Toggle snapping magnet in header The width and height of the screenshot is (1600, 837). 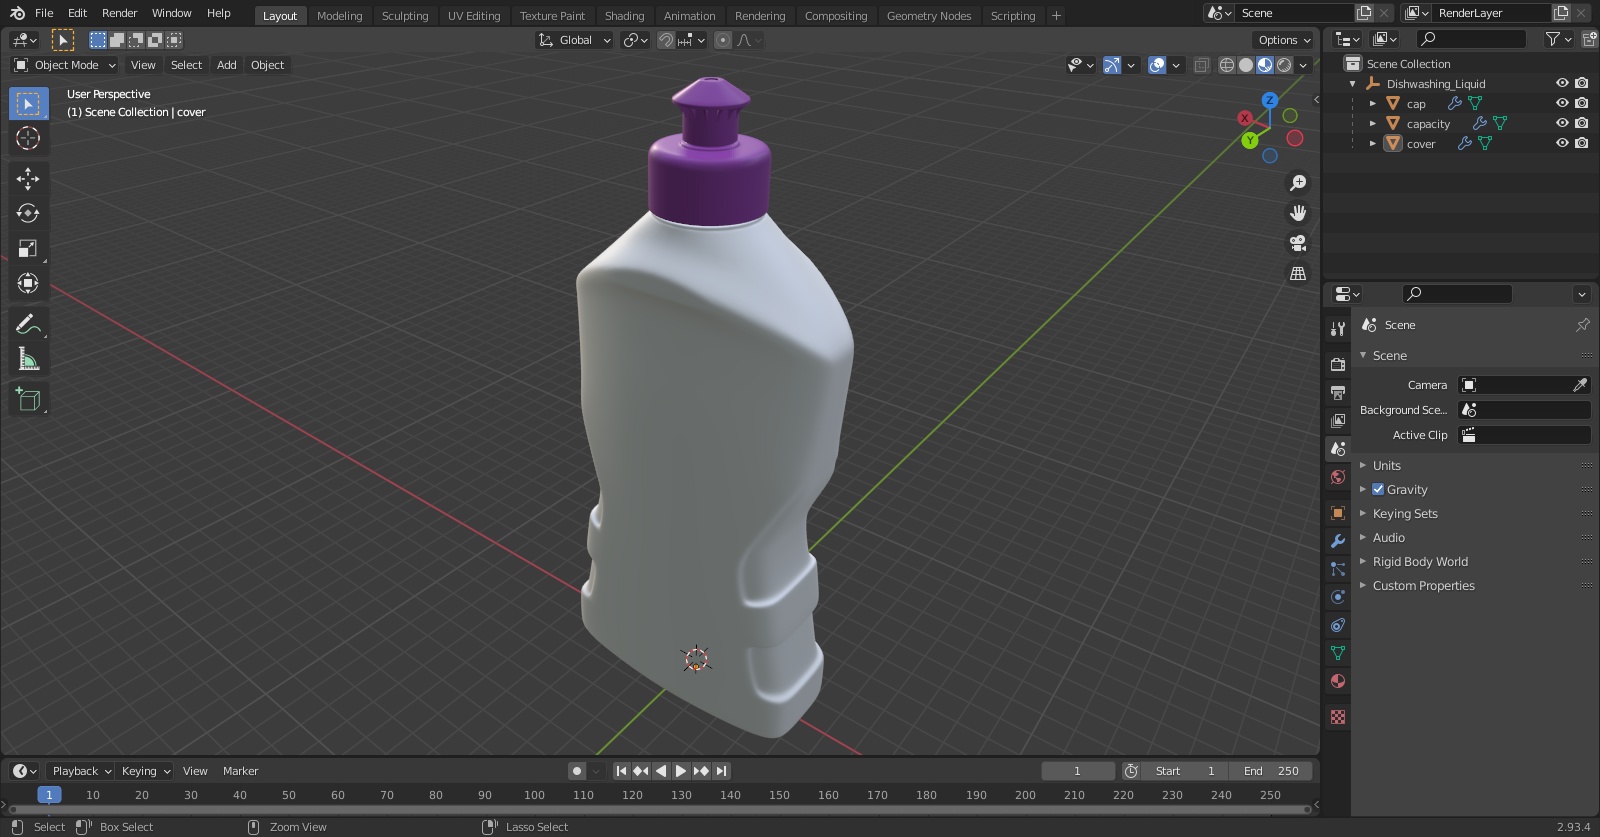click(x=665, y=40)
